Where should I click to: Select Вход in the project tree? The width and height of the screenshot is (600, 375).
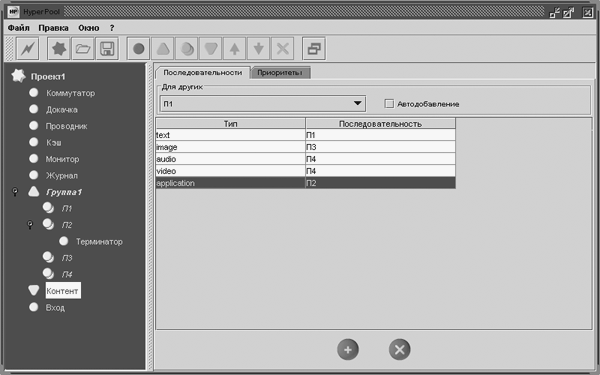[55, 308]
